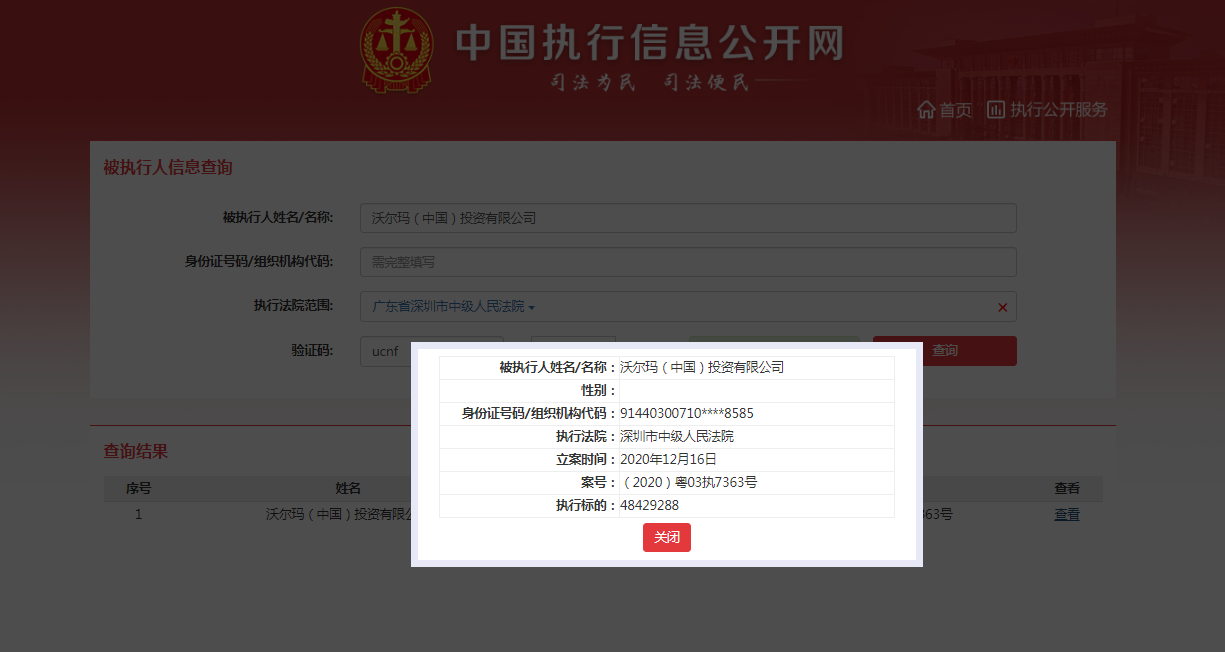Click the 执行标的 label in popup
The image size is (1225, 652).
pyautogui.click(x=588, y=506)
